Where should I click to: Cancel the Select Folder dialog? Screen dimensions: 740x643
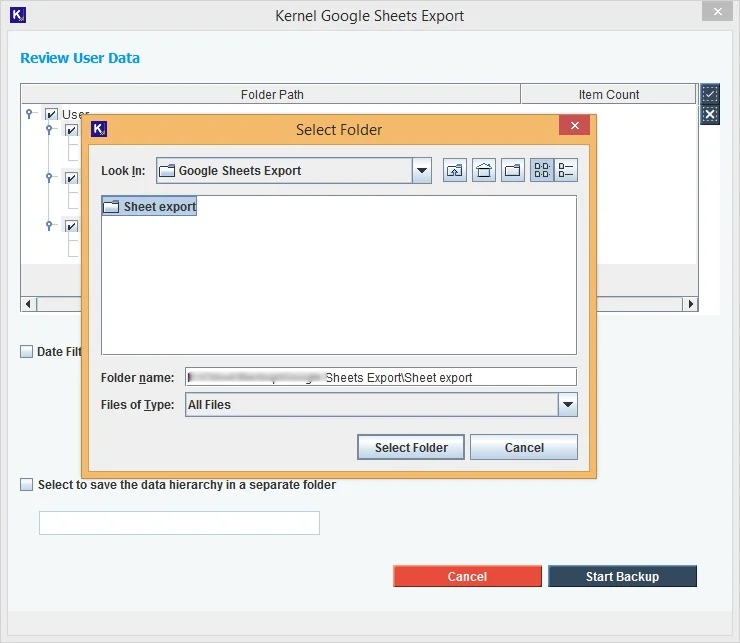tap(524, 447)
